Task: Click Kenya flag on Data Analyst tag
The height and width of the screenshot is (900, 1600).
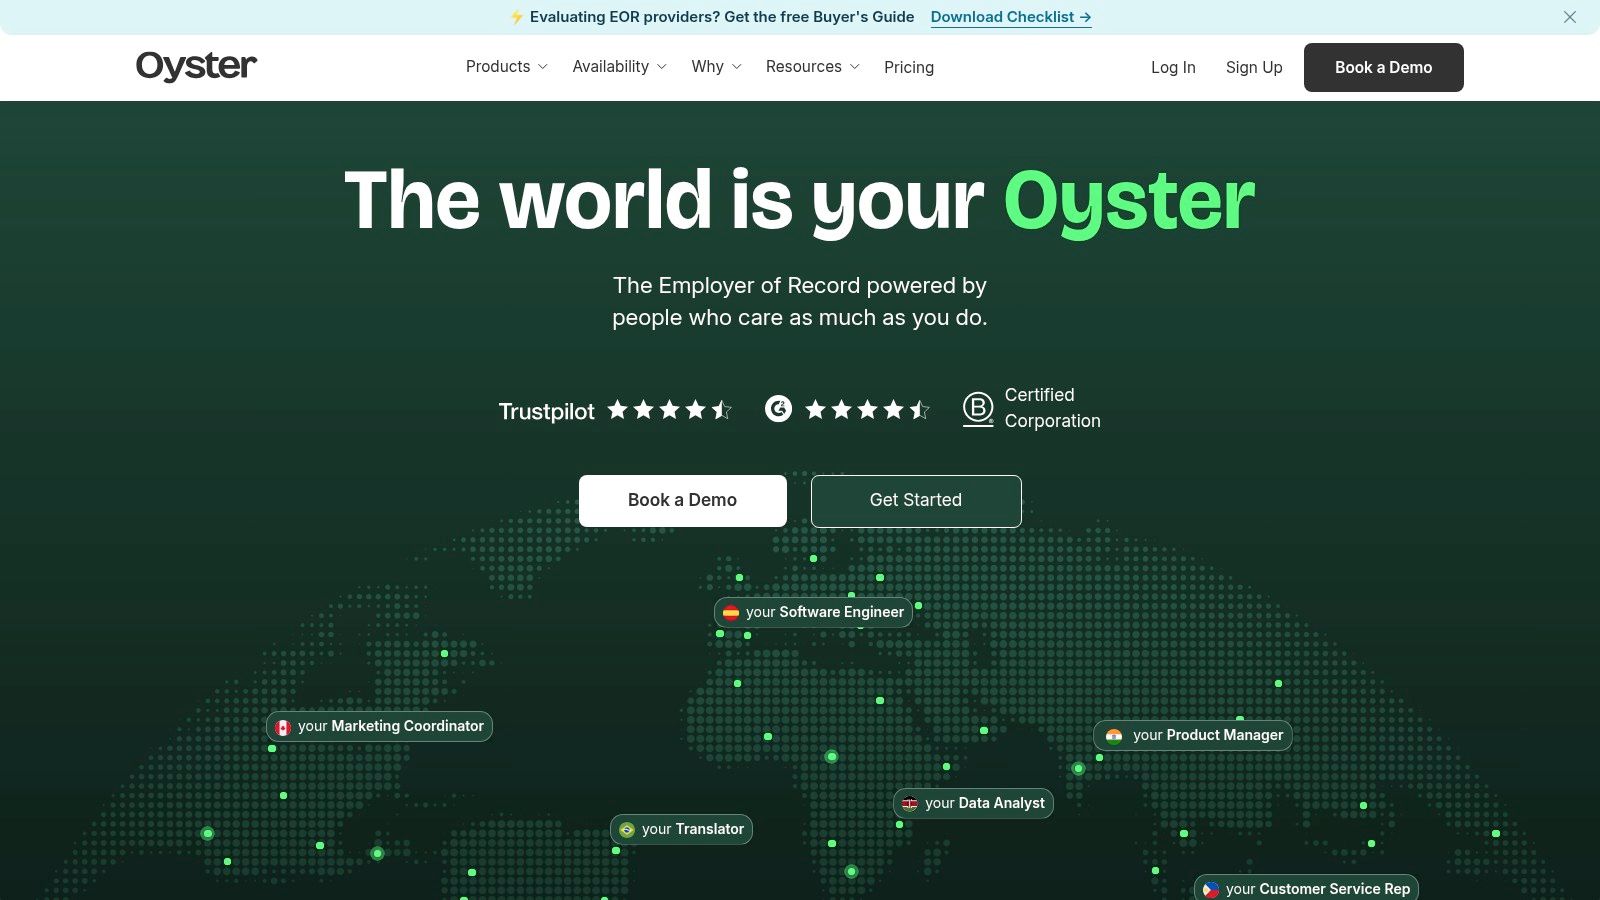Action: 910,804
